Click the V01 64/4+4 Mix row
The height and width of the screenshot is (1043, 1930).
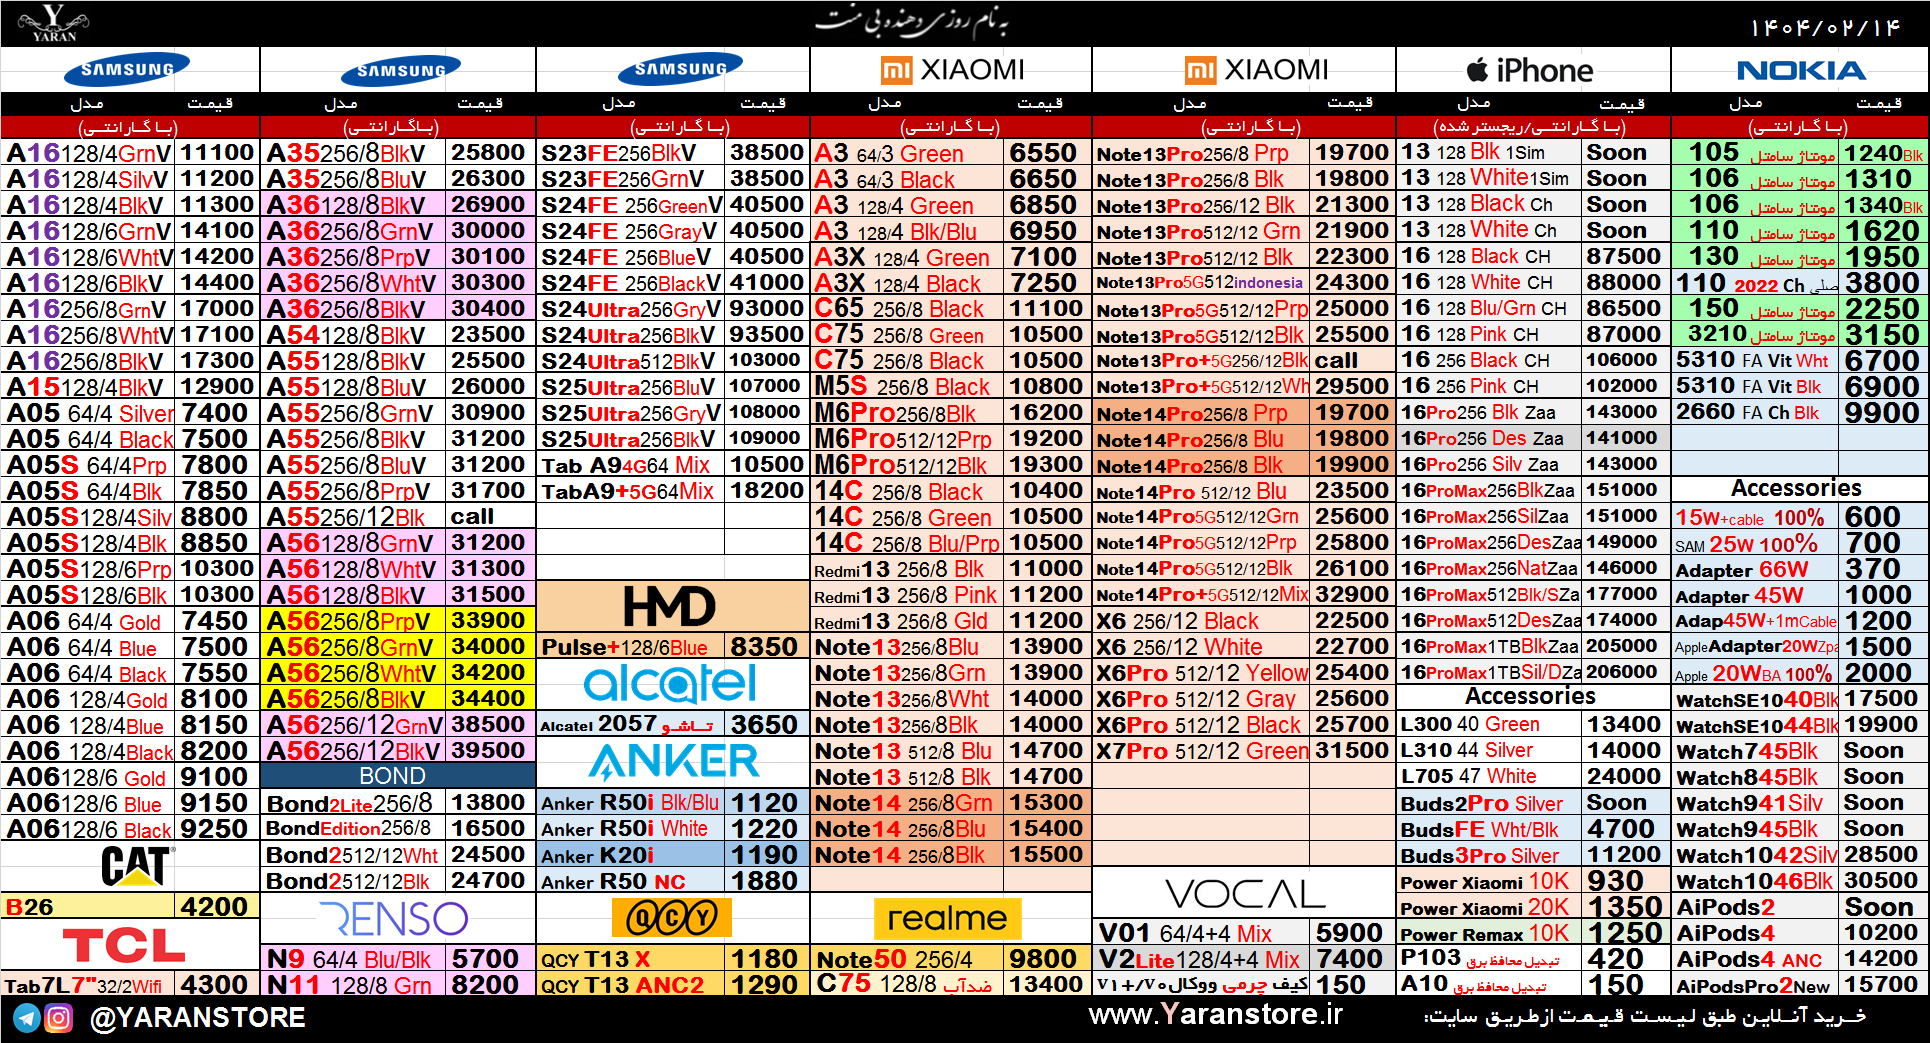coord(1243,932)
